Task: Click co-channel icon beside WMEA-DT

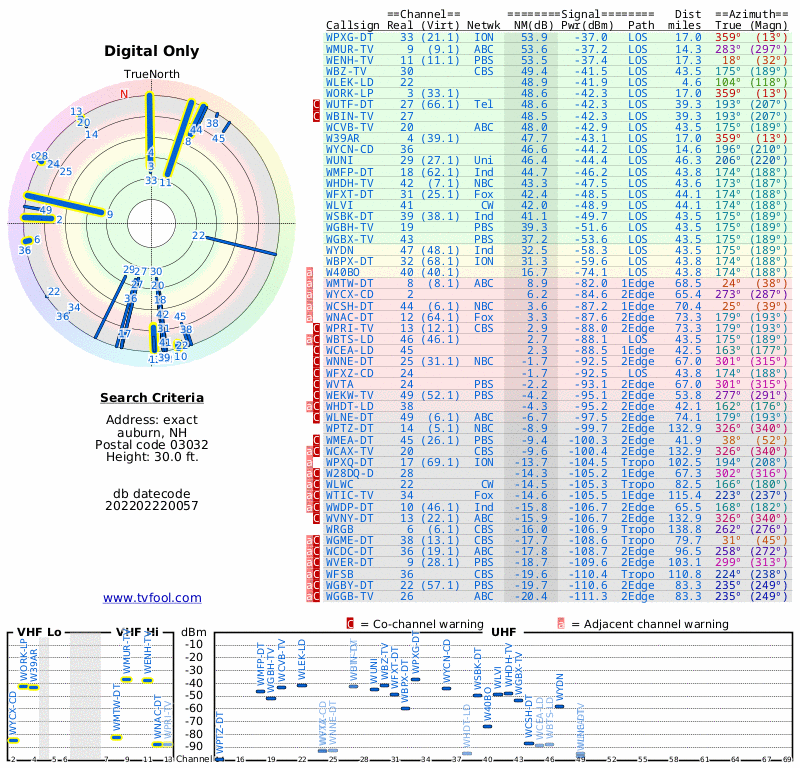Action: click(316, 440)
